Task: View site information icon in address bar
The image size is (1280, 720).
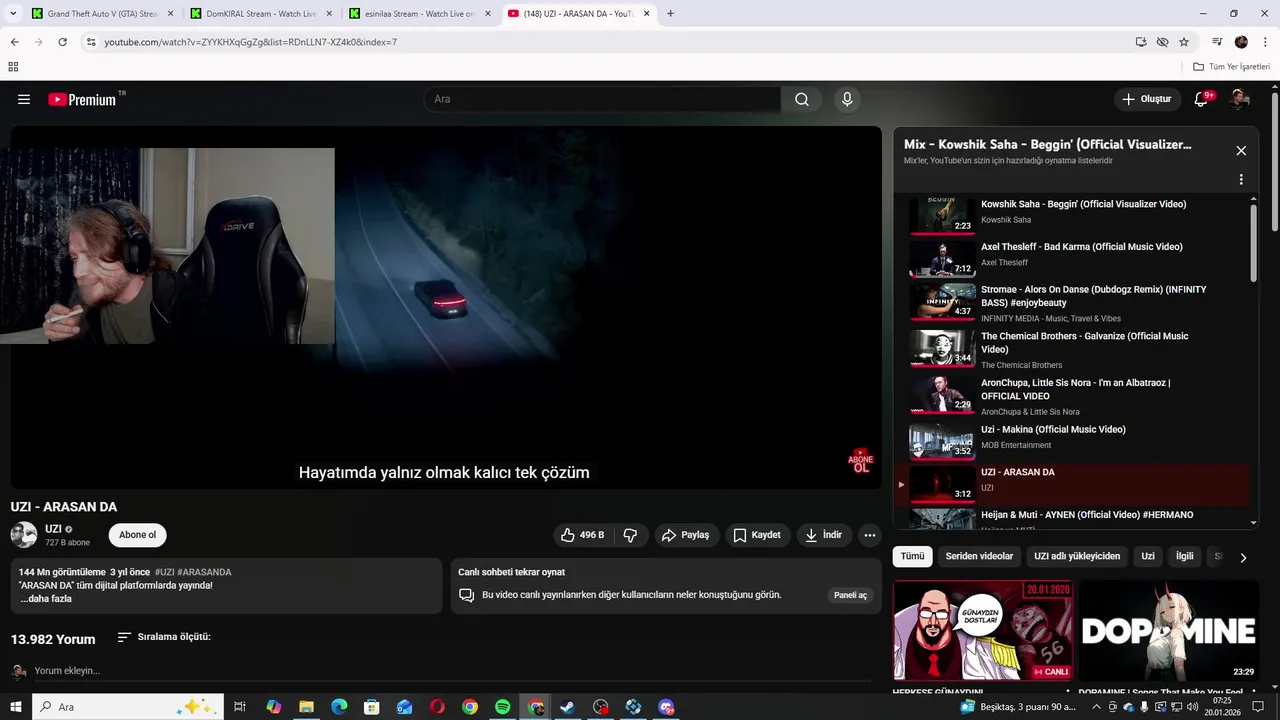Action: tap(91, 42)
